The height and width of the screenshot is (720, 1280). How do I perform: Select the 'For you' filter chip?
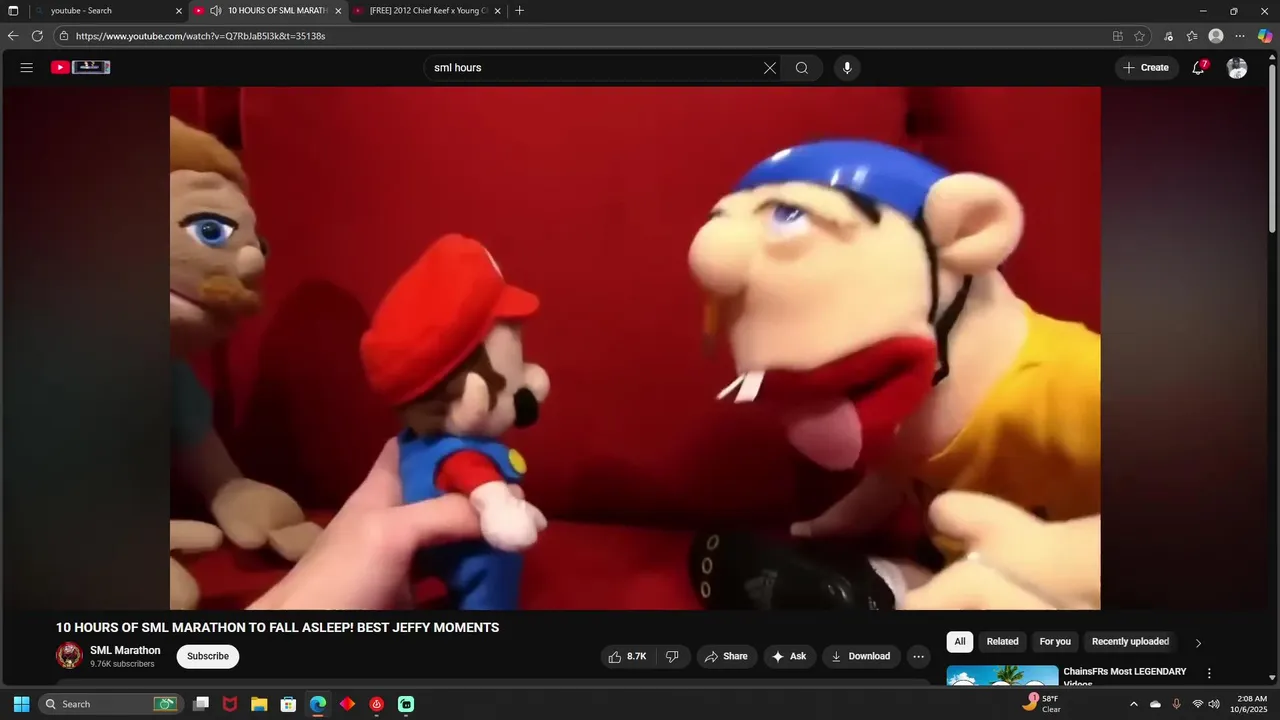click(x=1055, y=642)
